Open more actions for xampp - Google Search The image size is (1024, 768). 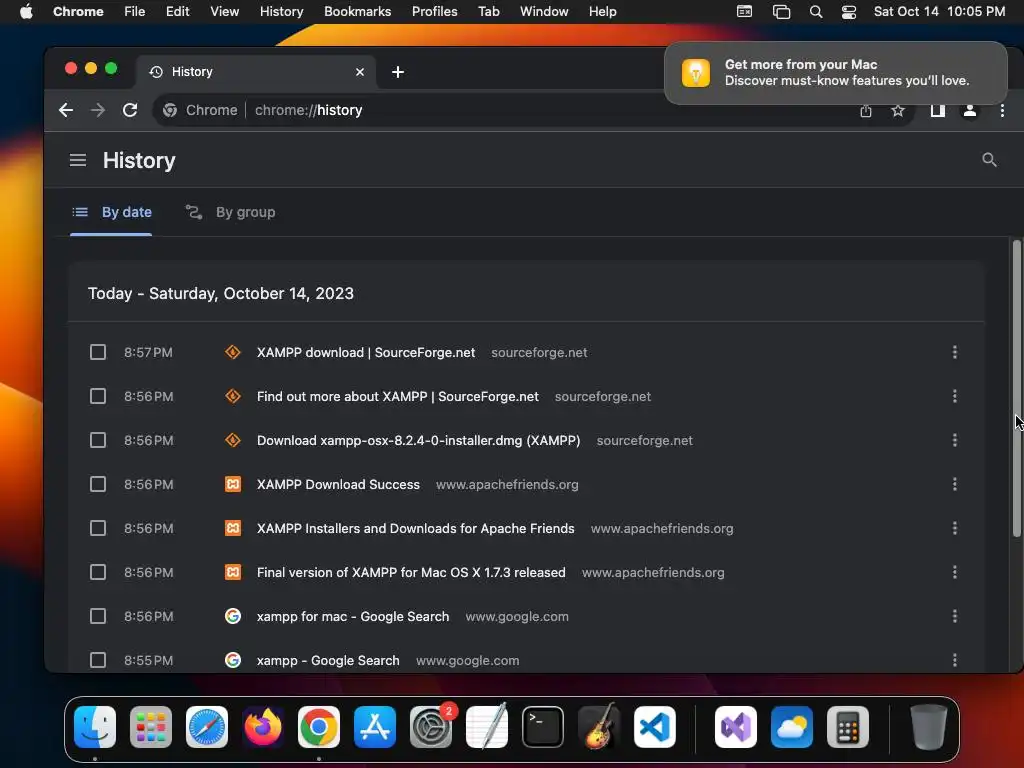tap(955, 660)
